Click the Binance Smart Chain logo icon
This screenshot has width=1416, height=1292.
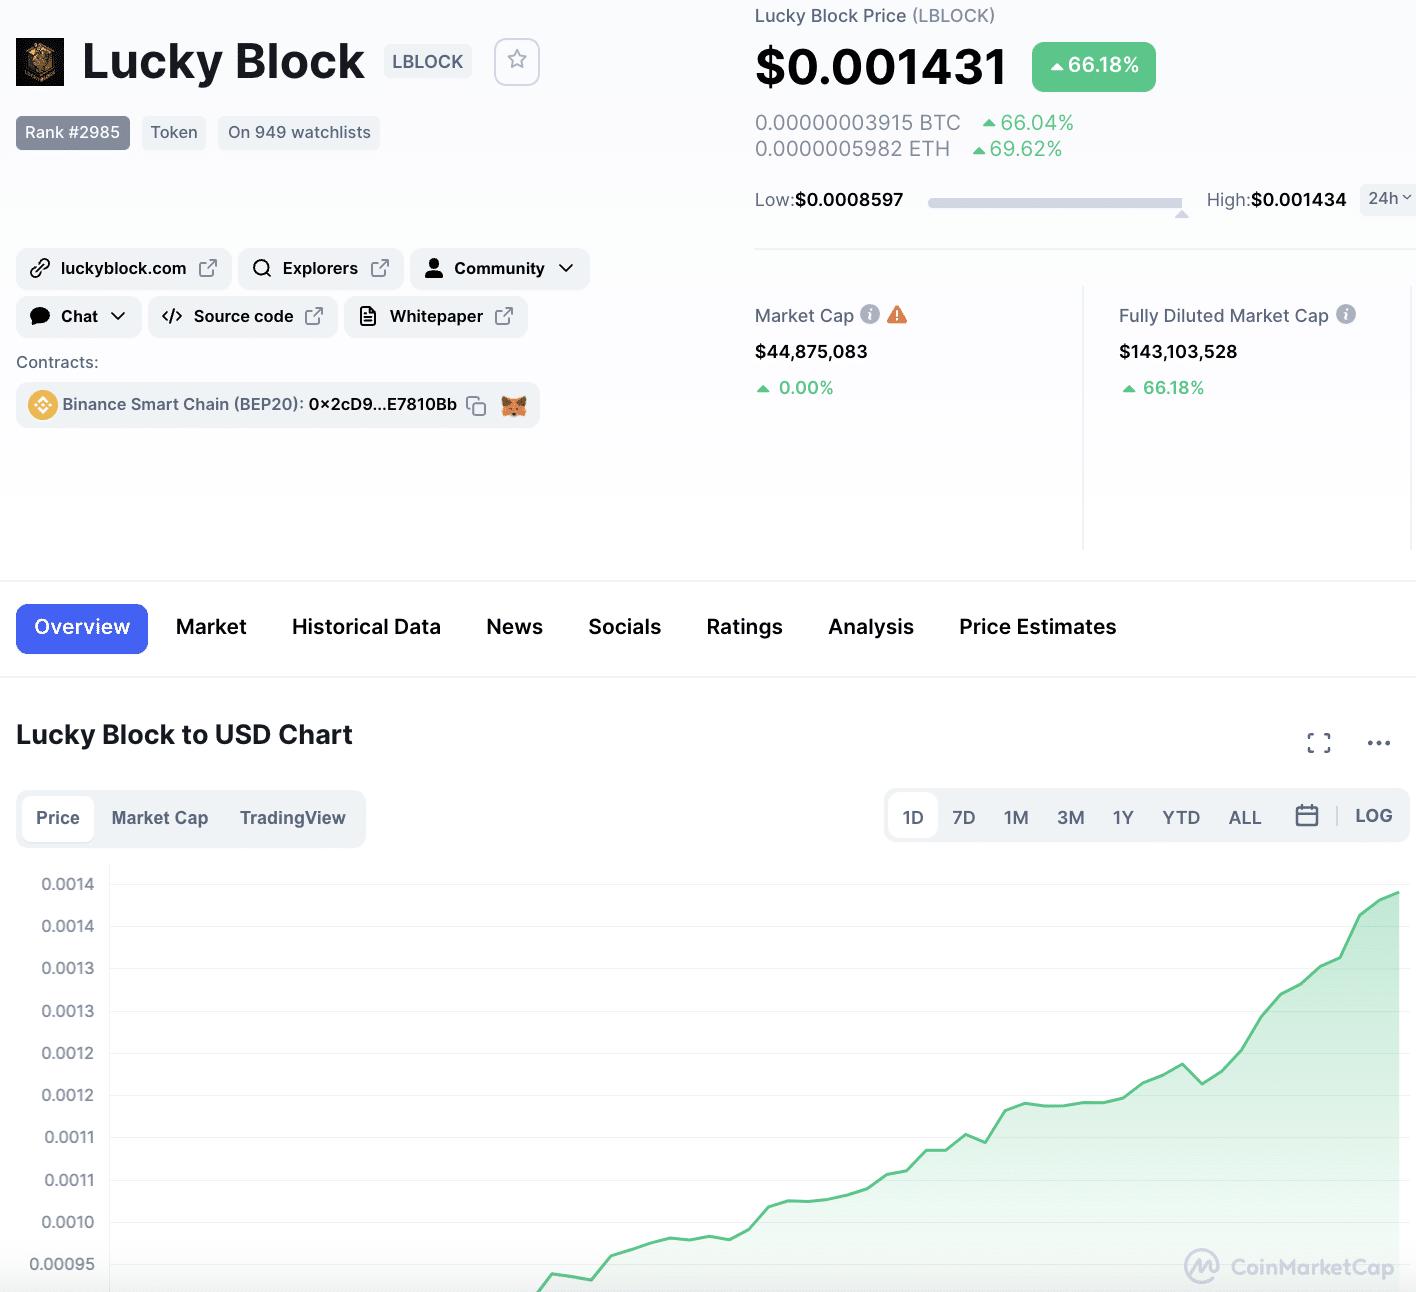click(x=42, y=405)
